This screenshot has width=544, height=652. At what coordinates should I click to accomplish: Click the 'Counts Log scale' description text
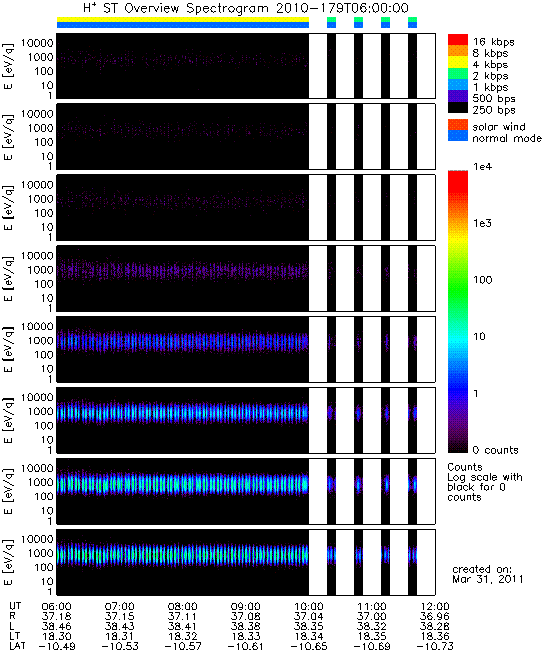click(x=485, y=482)
